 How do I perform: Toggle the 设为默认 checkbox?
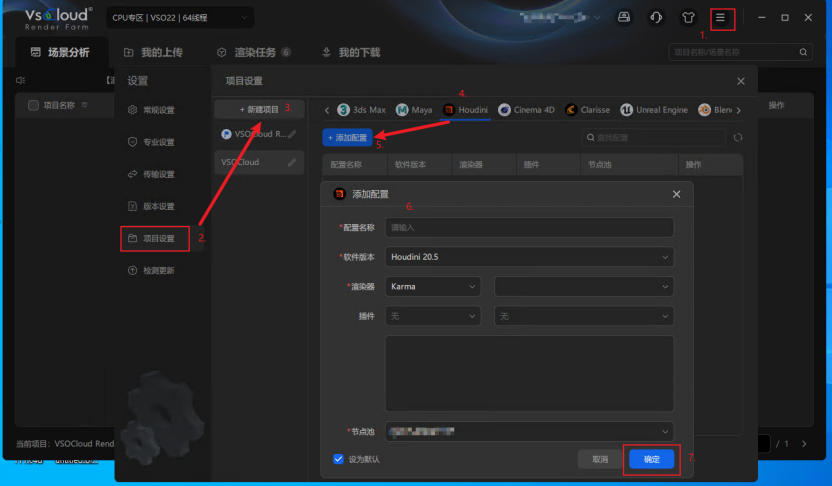pos(338,459)
